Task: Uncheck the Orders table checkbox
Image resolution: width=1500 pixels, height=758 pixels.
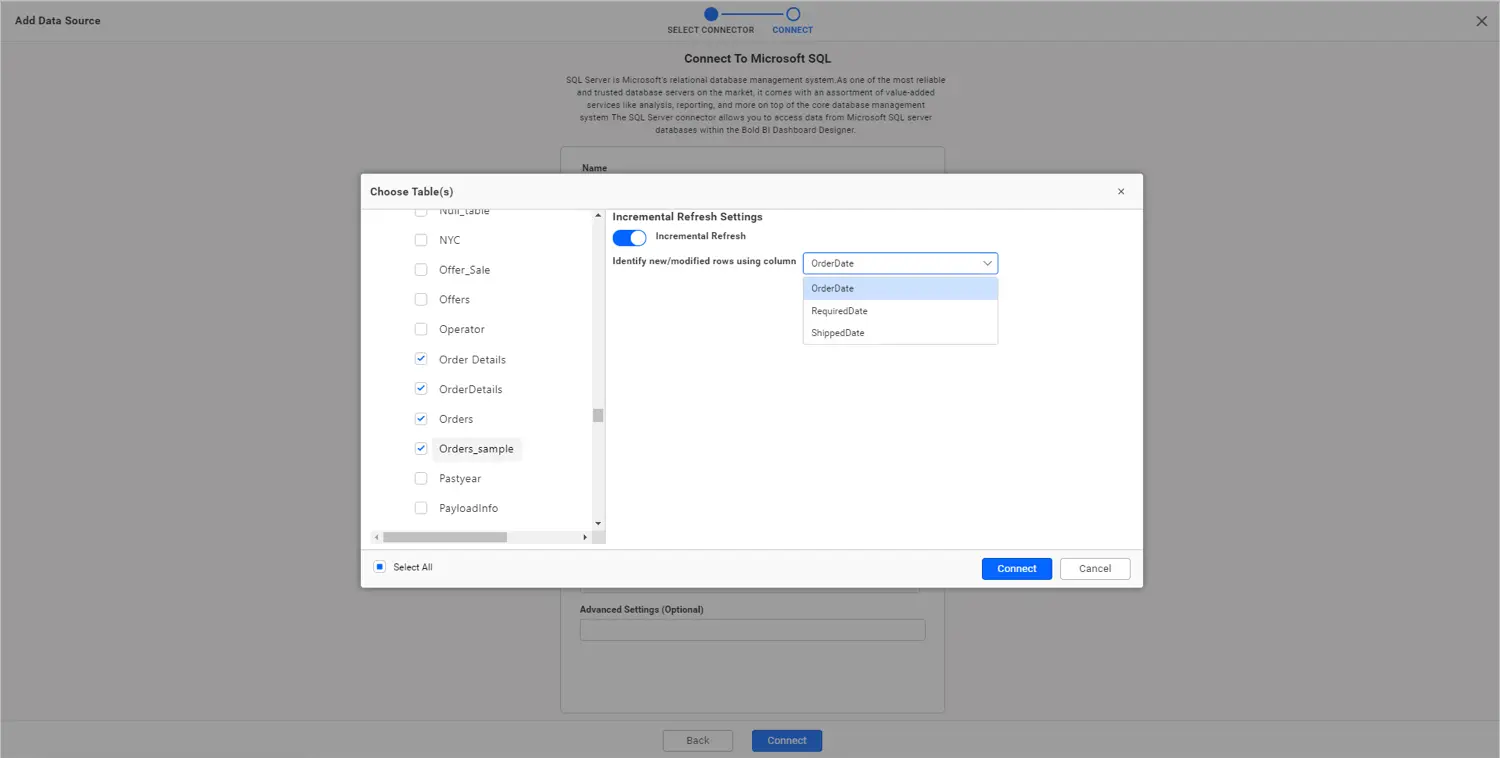Action: click(x=421, y=419)
